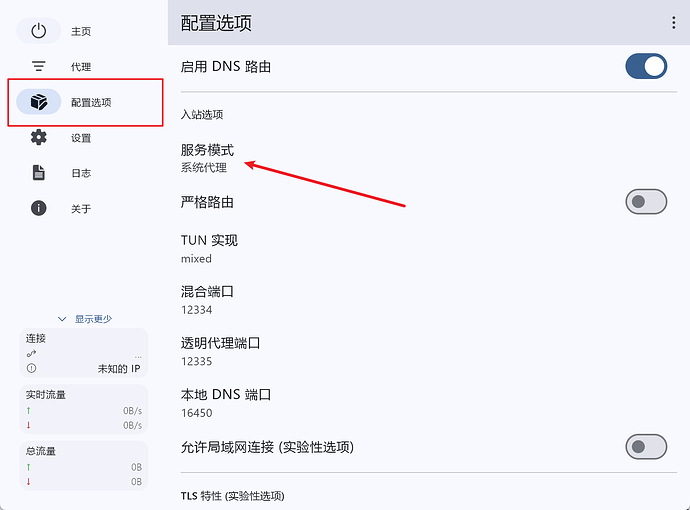This screenshot has width=690, height=510.
Task: Open the 主页 home power icon
Action: coord(39,31)
